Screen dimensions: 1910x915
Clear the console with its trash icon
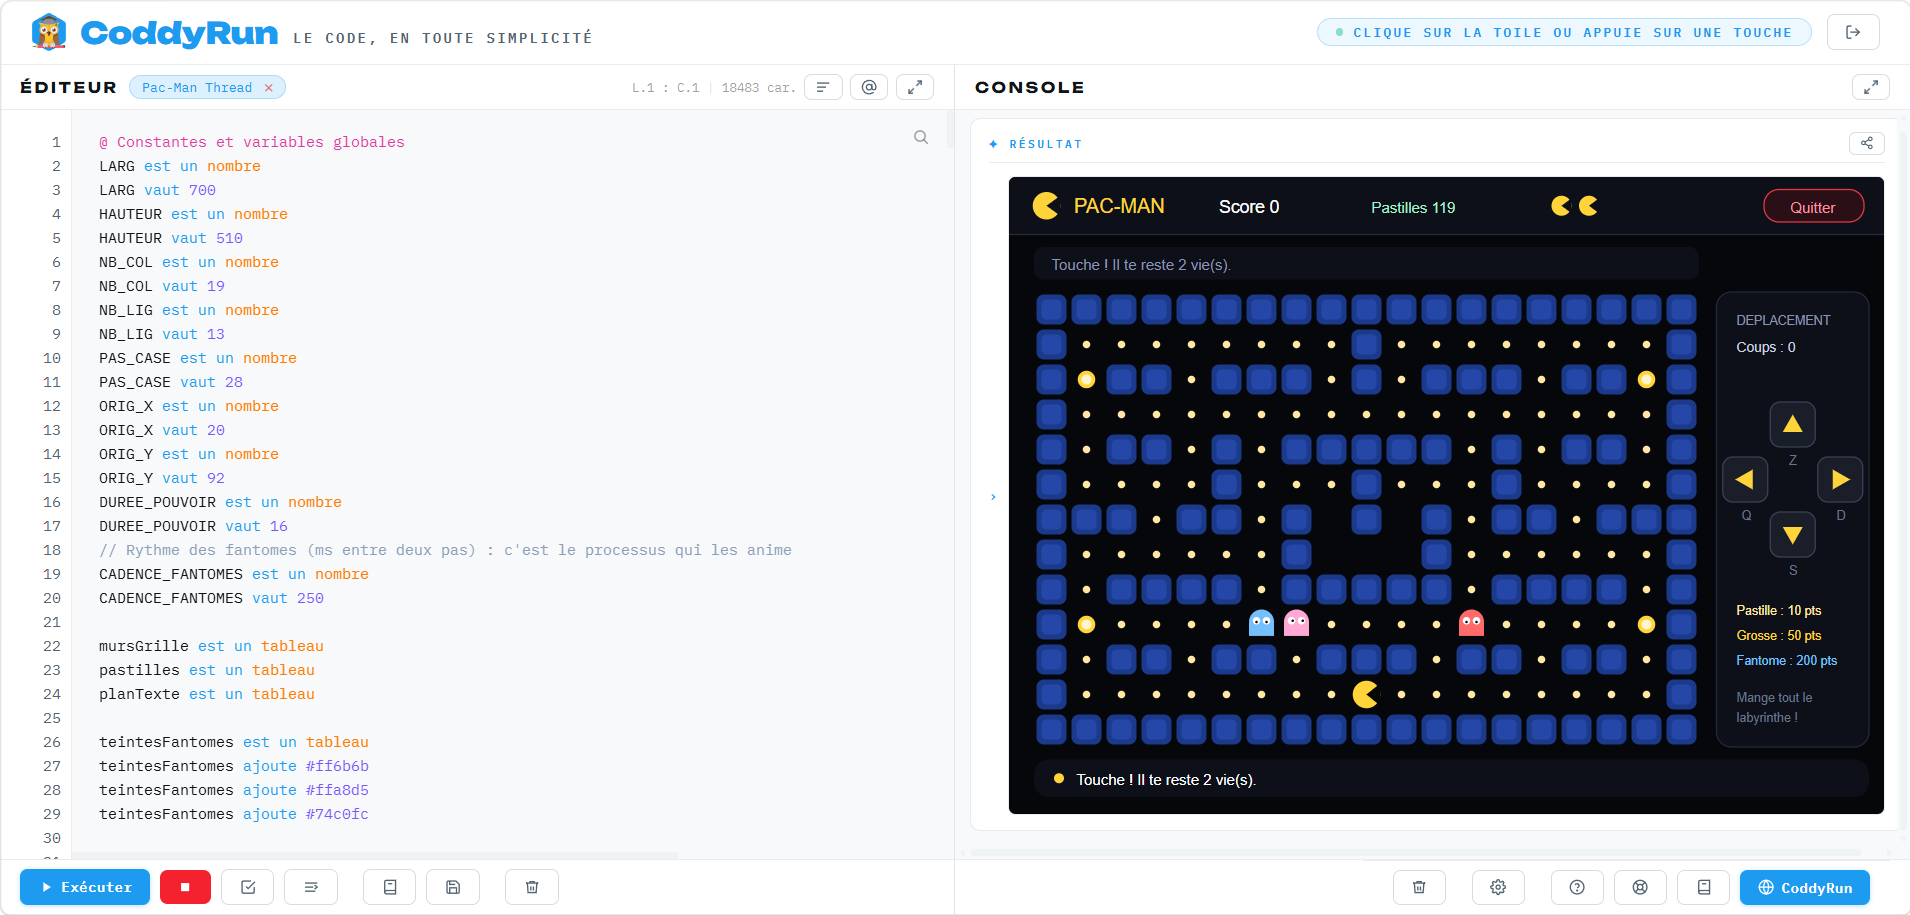click(1419, 887)
